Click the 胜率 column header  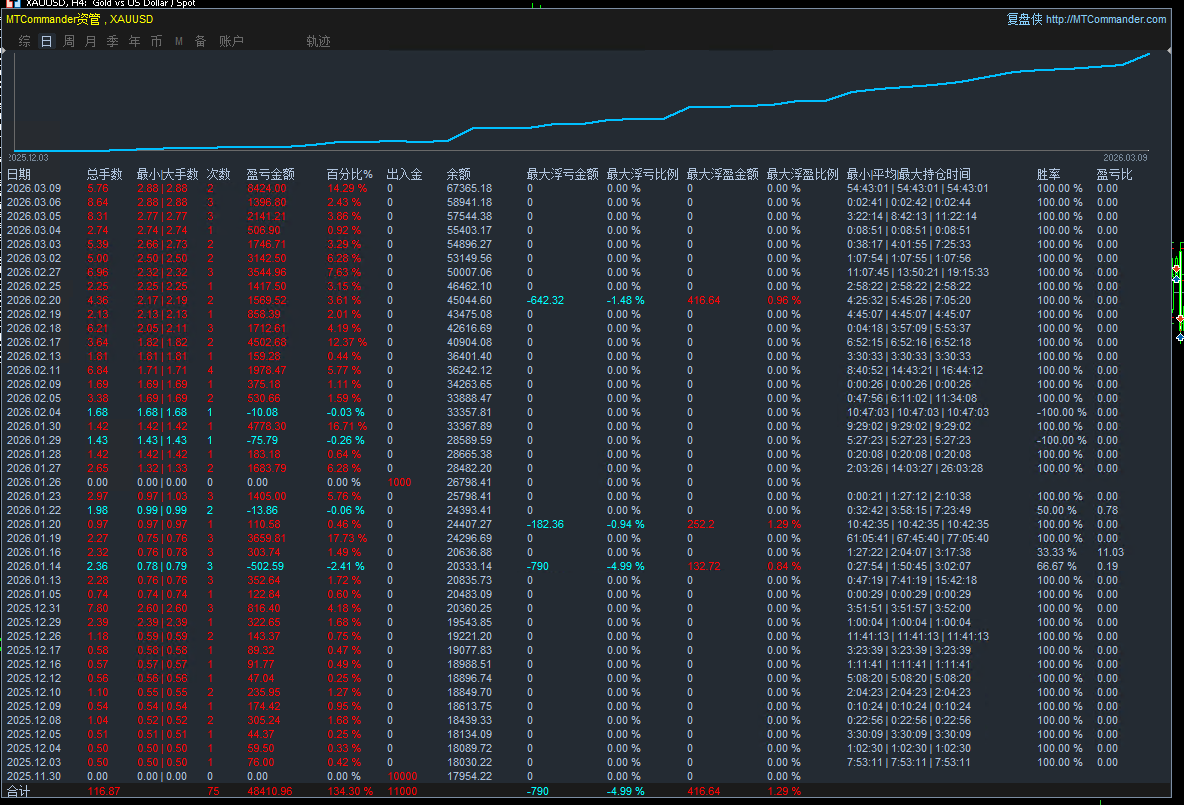click(1049, 174)
